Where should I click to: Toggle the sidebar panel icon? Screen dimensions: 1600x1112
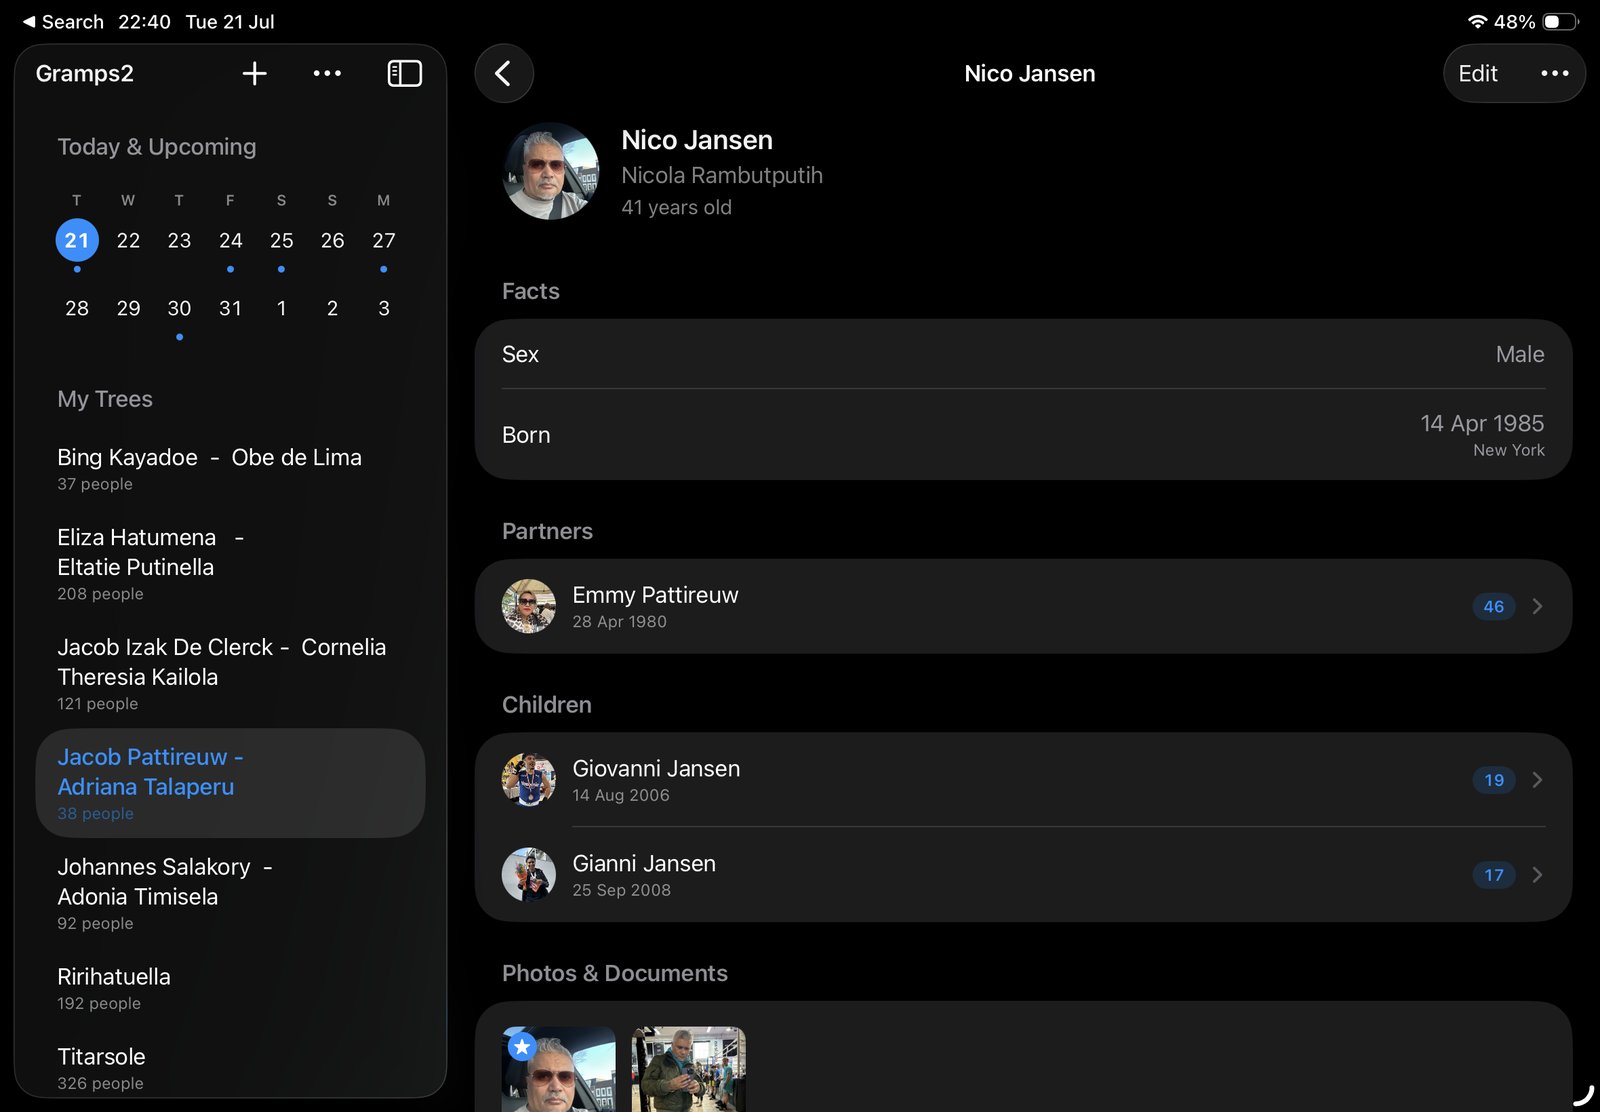pos(404,73)
